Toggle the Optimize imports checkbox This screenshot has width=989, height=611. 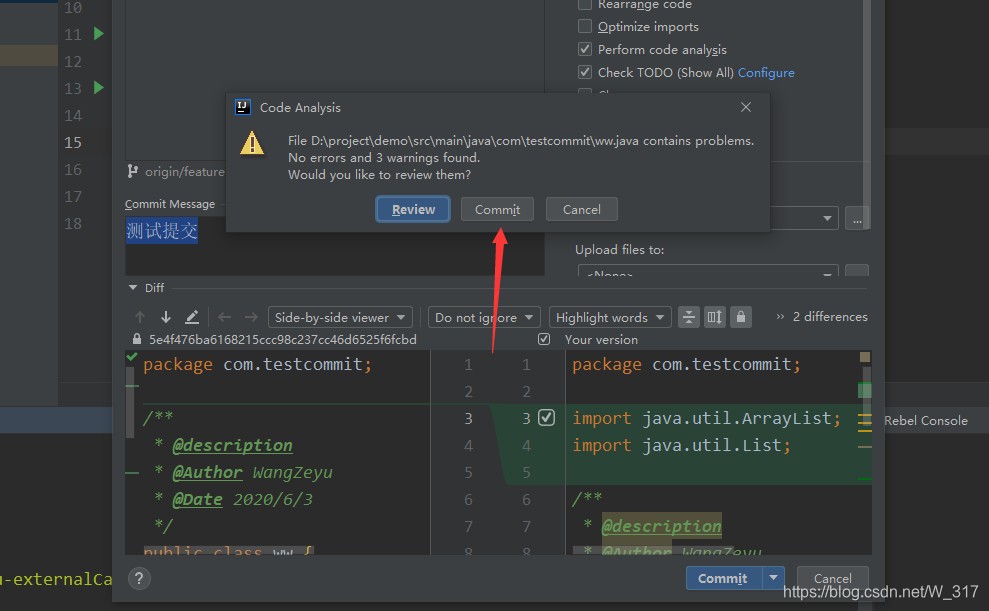pos(585,27)
